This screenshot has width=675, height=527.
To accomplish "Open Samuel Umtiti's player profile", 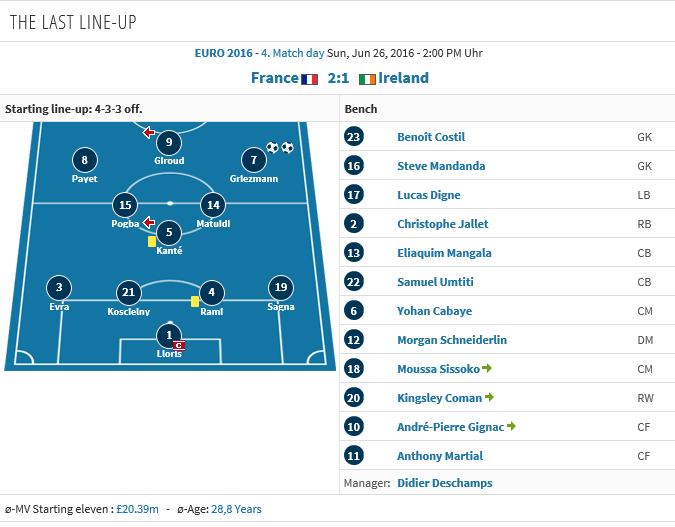I will point(435,282).
